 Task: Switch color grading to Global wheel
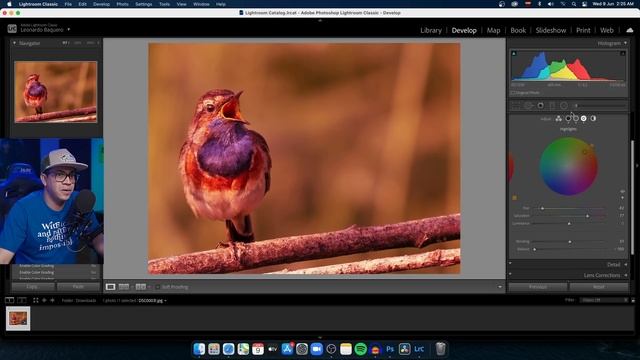point(593,118)
